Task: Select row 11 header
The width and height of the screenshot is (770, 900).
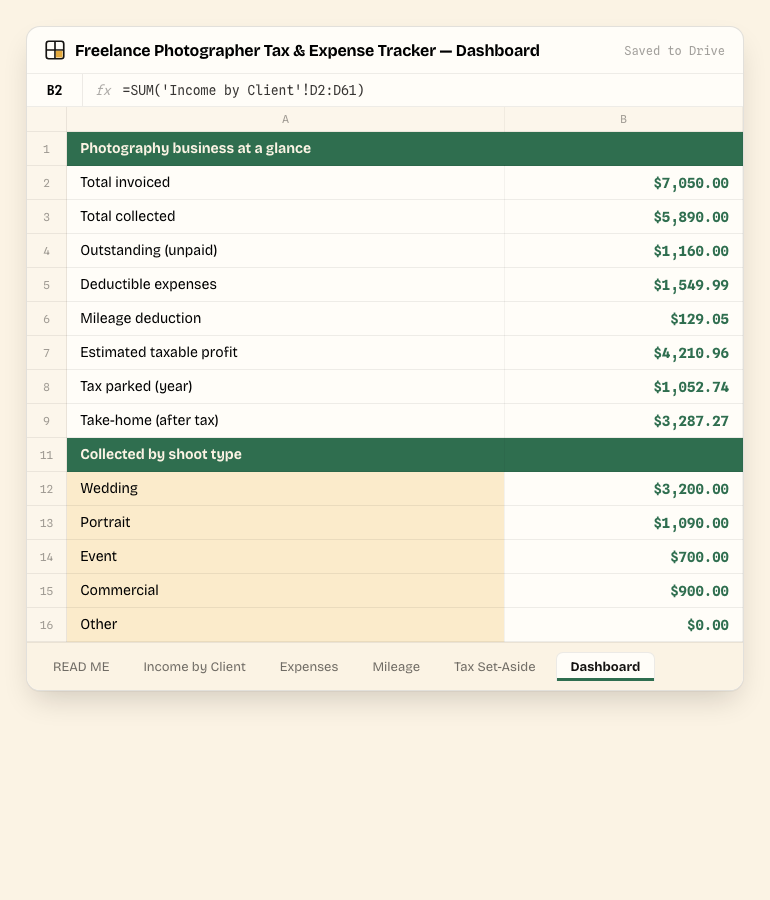Action: pyautogui.click(x=47, y=455)
